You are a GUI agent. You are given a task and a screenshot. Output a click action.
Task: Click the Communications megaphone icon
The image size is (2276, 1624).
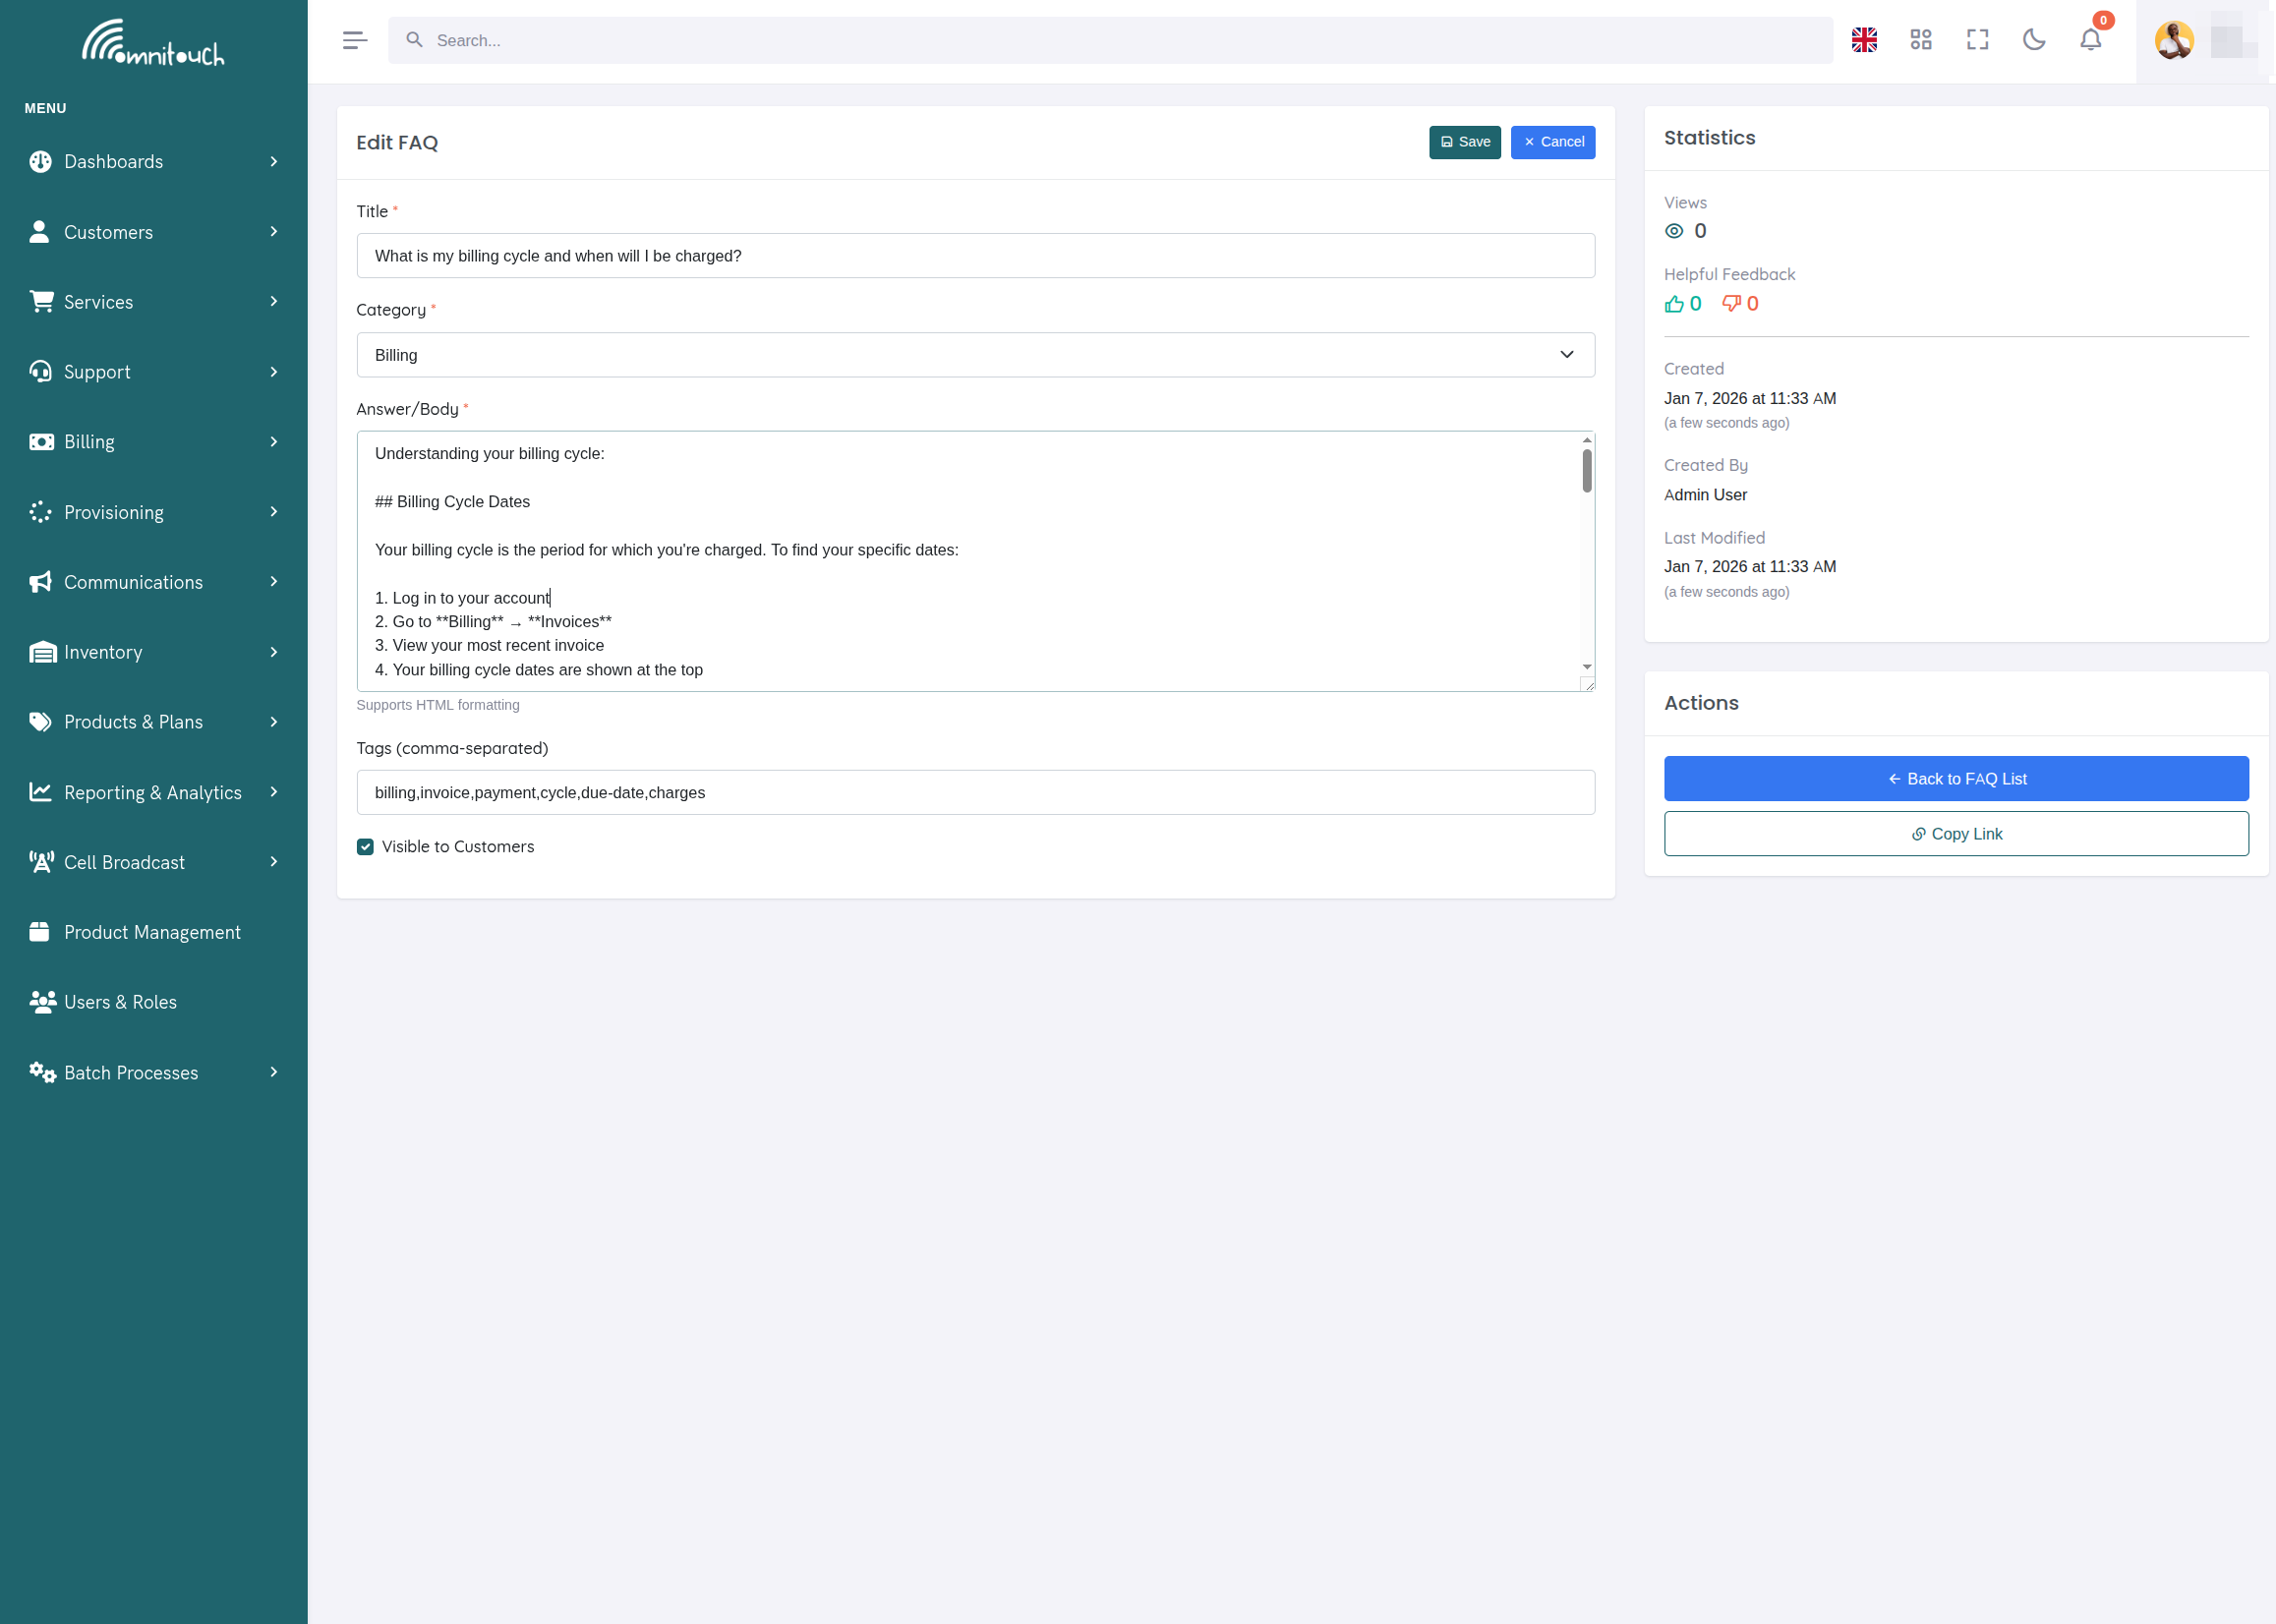tap(40, 581)
